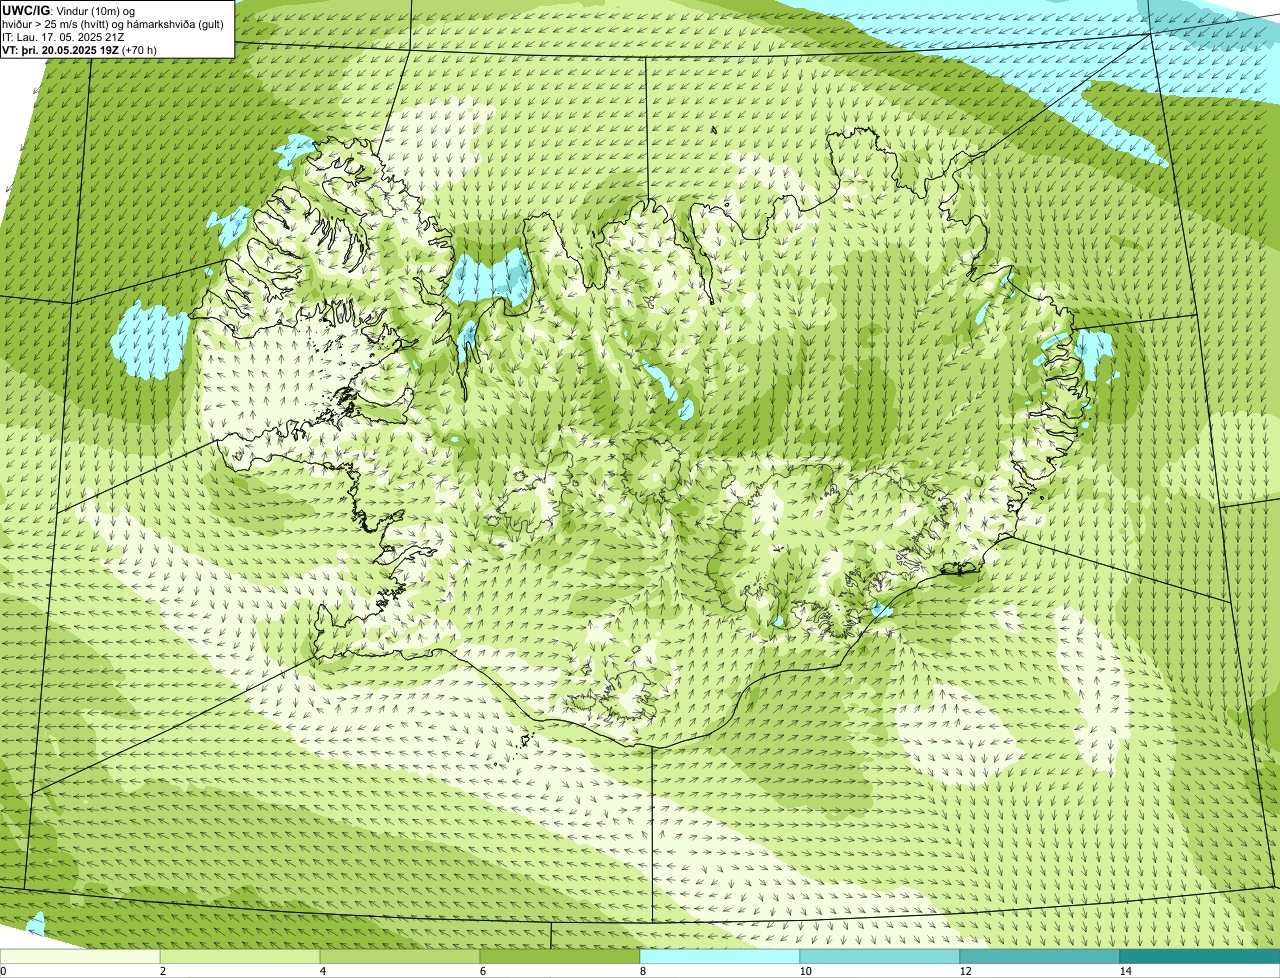Click the 0–2 m/s palest legend color segment
This screenshot has height=978, width=1280.
tap(80, 956)
